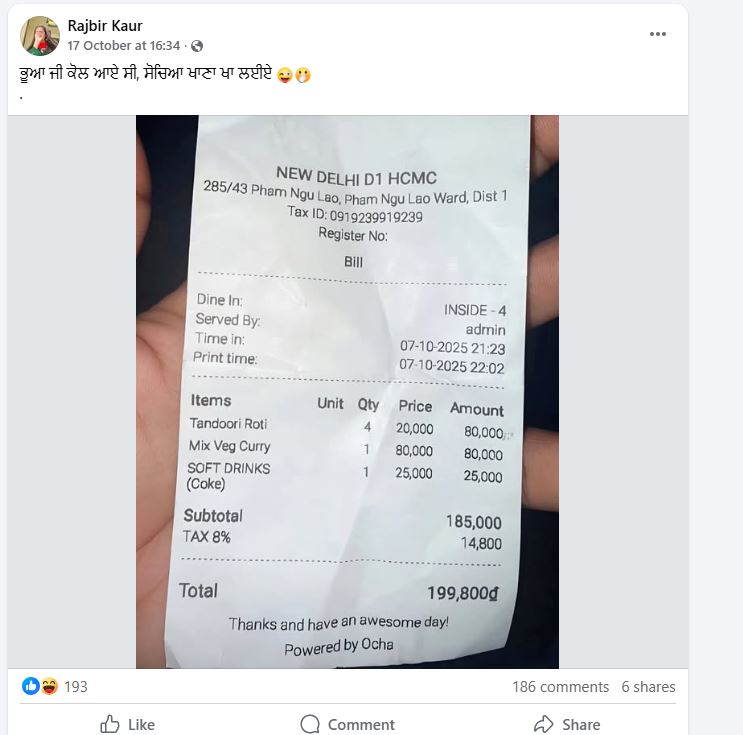Click the Like text label

click(x=141, y=725)
